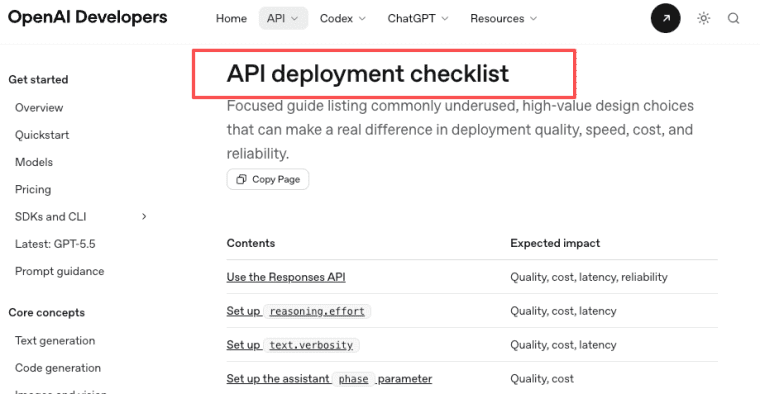760x394 pixels.
Task: Expand the SDKs and CLI chevron
Action: pyautogui.click(x=144, y=217)
